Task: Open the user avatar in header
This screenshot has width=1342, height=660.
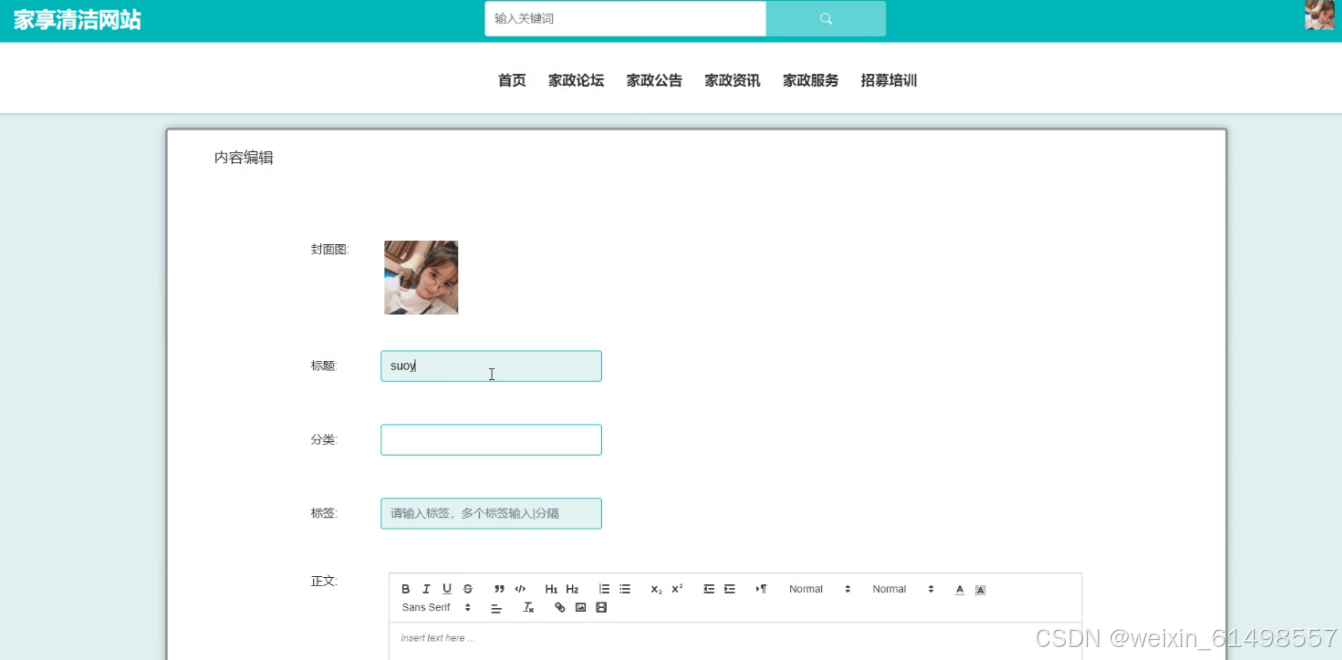Action: pyautogui.click(x=1319, y=15)
